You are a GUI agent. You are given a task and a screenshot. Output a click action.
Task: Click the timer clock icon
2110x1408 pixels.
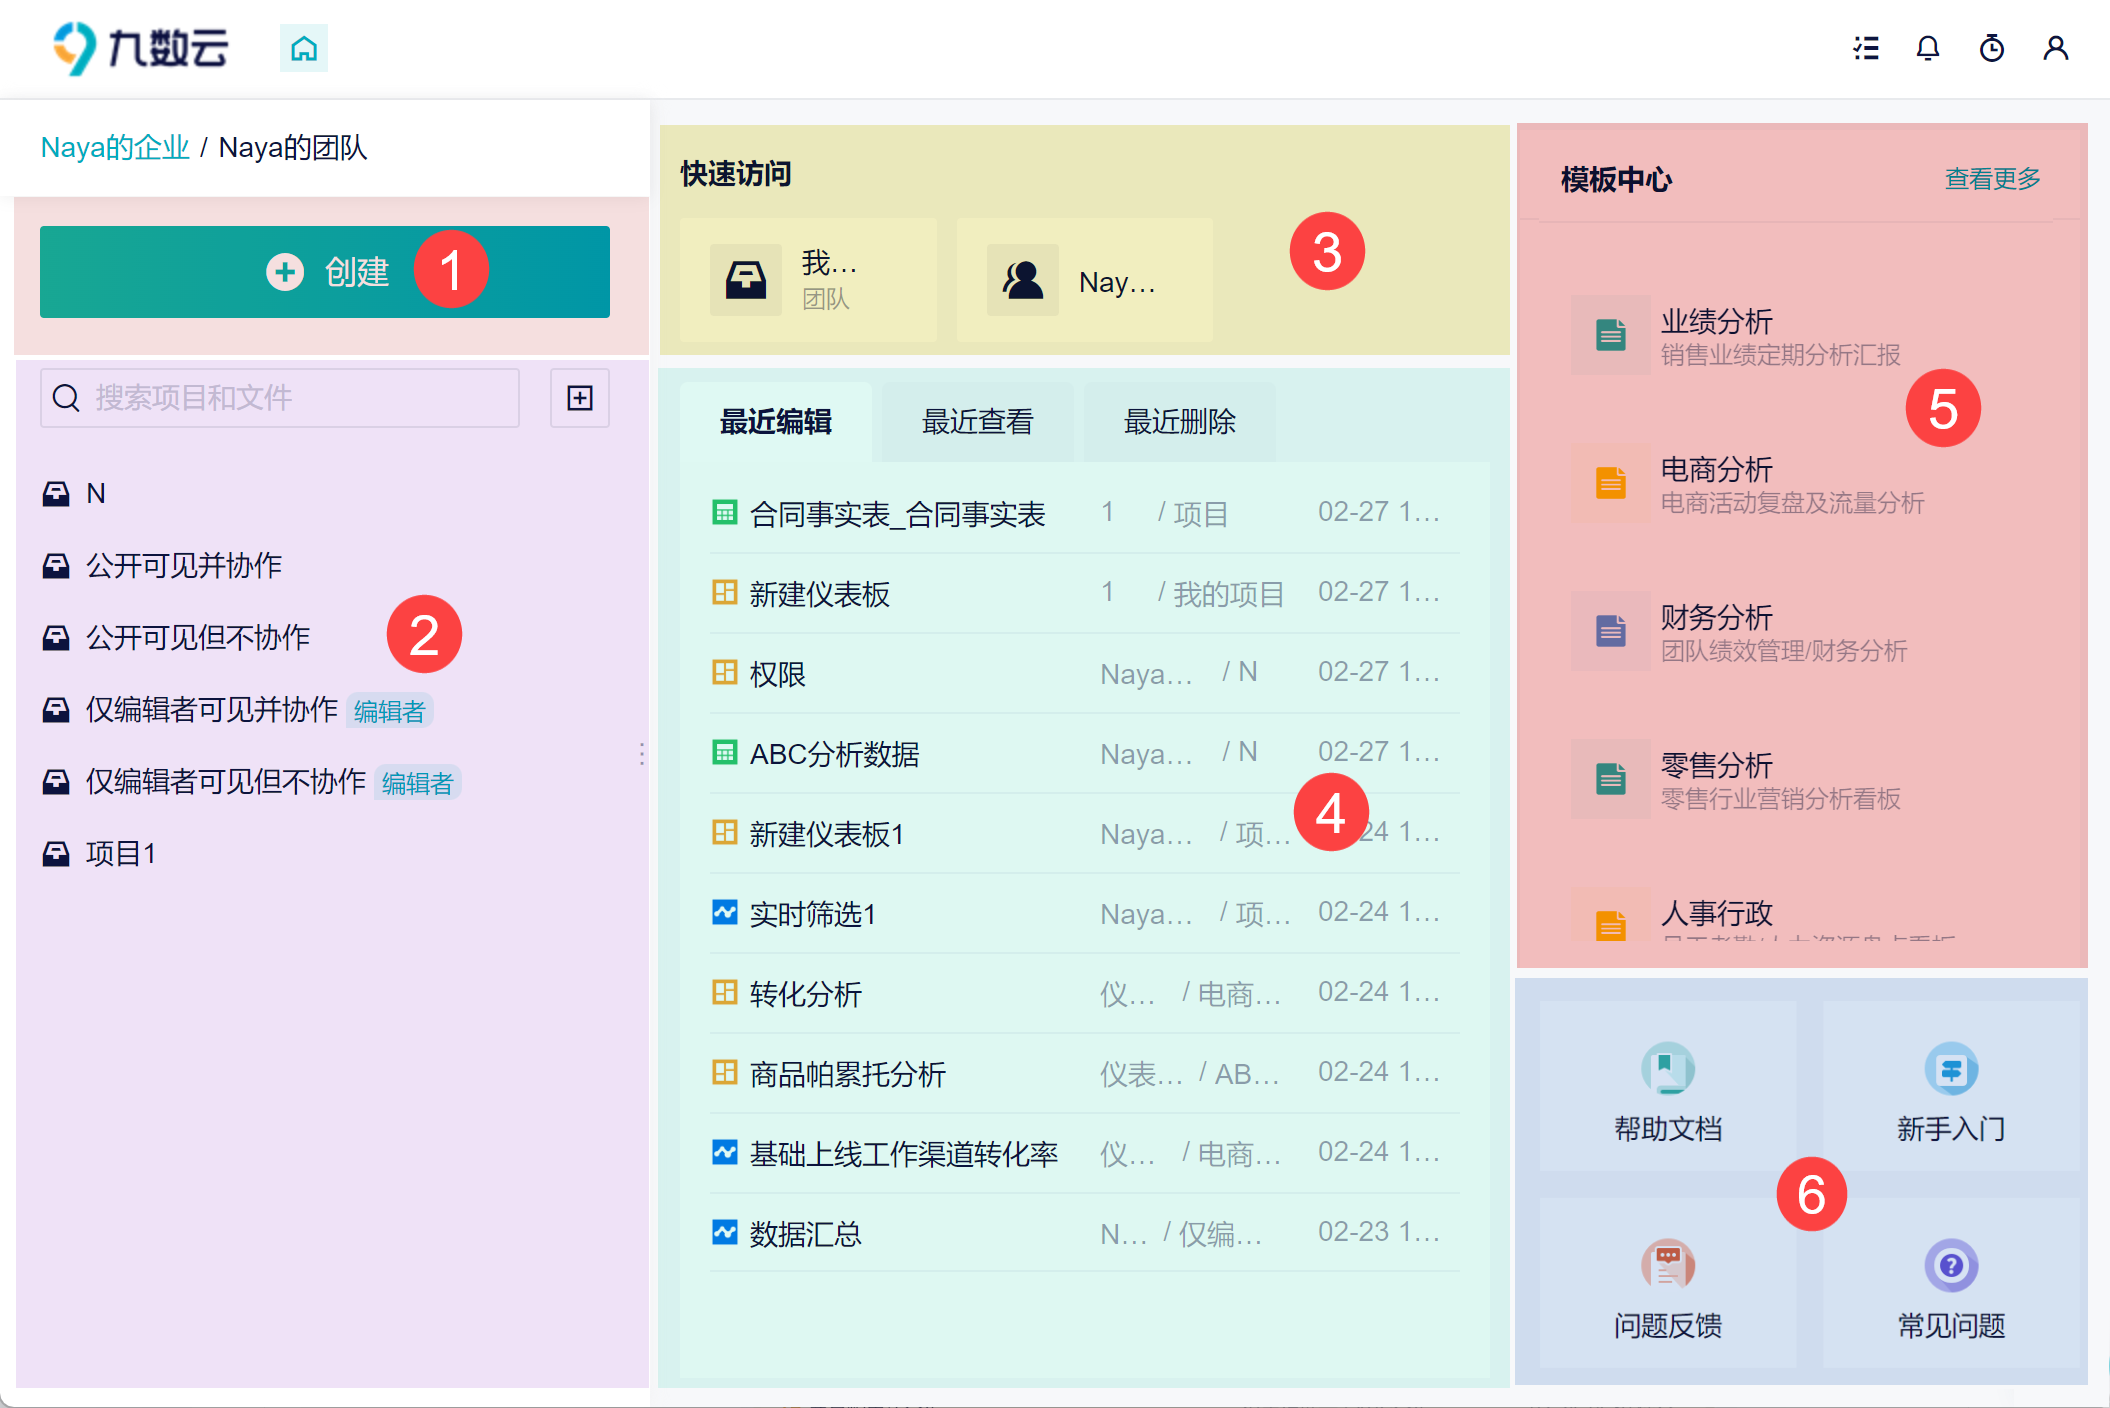point(1991,48)
